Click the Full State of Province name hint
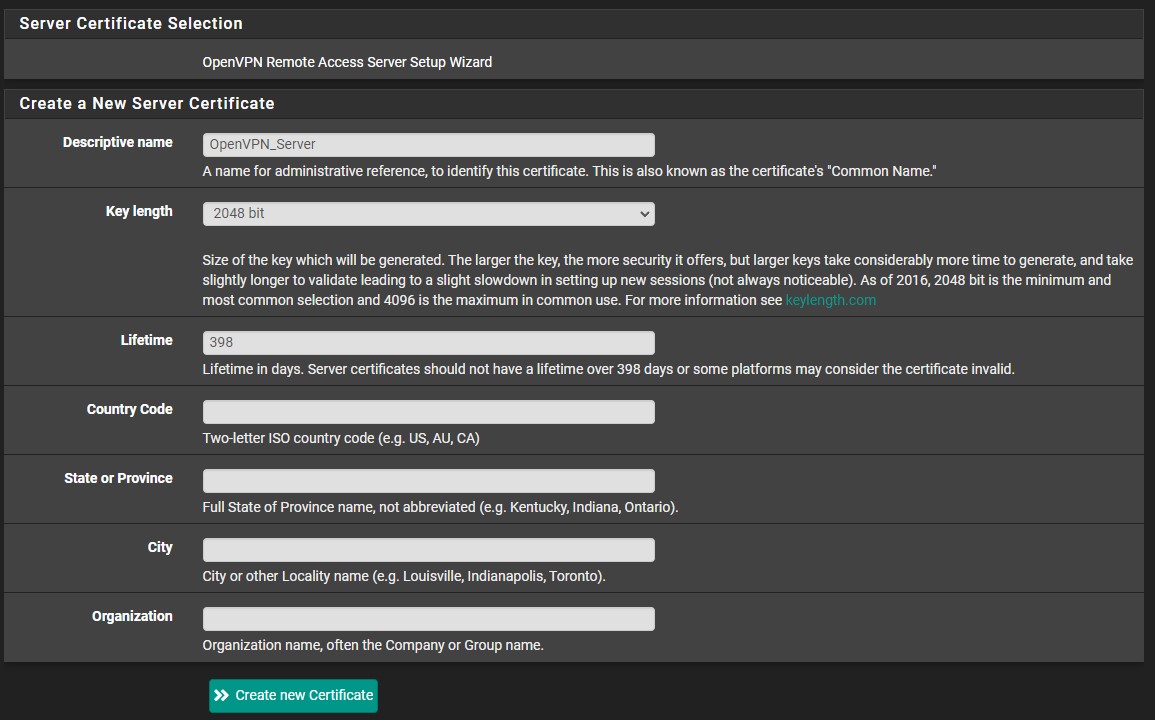This screenshot has width=1155, height=720. [440, 507]
